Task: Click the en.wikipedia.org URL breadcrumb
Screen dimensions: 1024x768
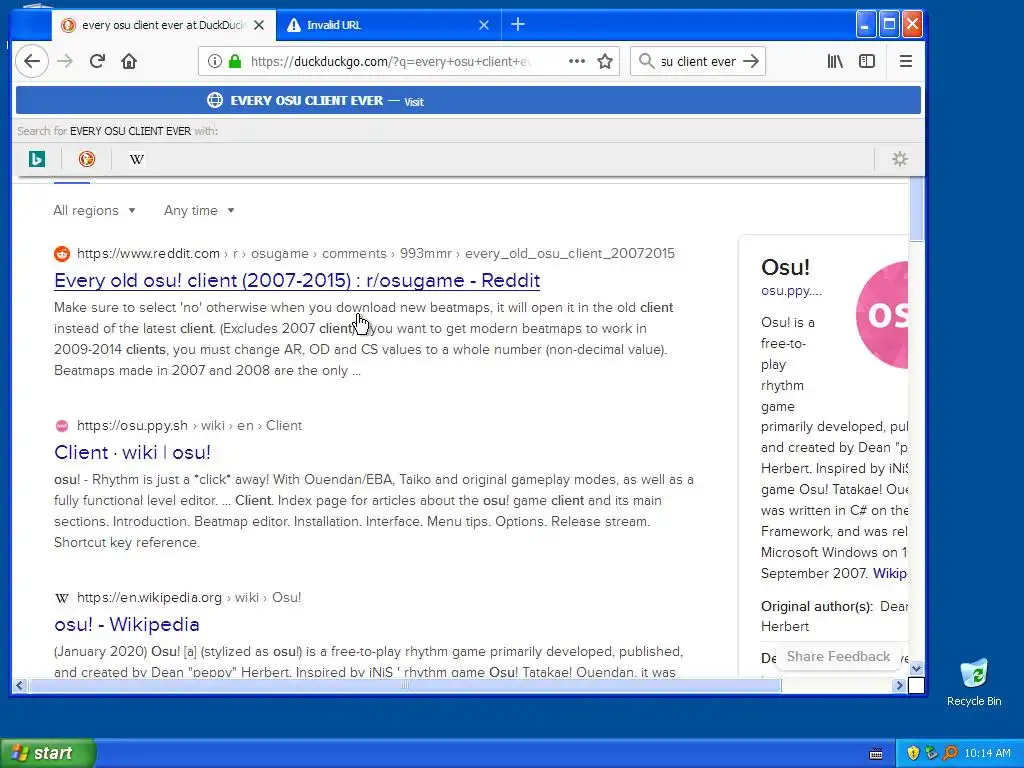Action: click(x=189, y=598)
